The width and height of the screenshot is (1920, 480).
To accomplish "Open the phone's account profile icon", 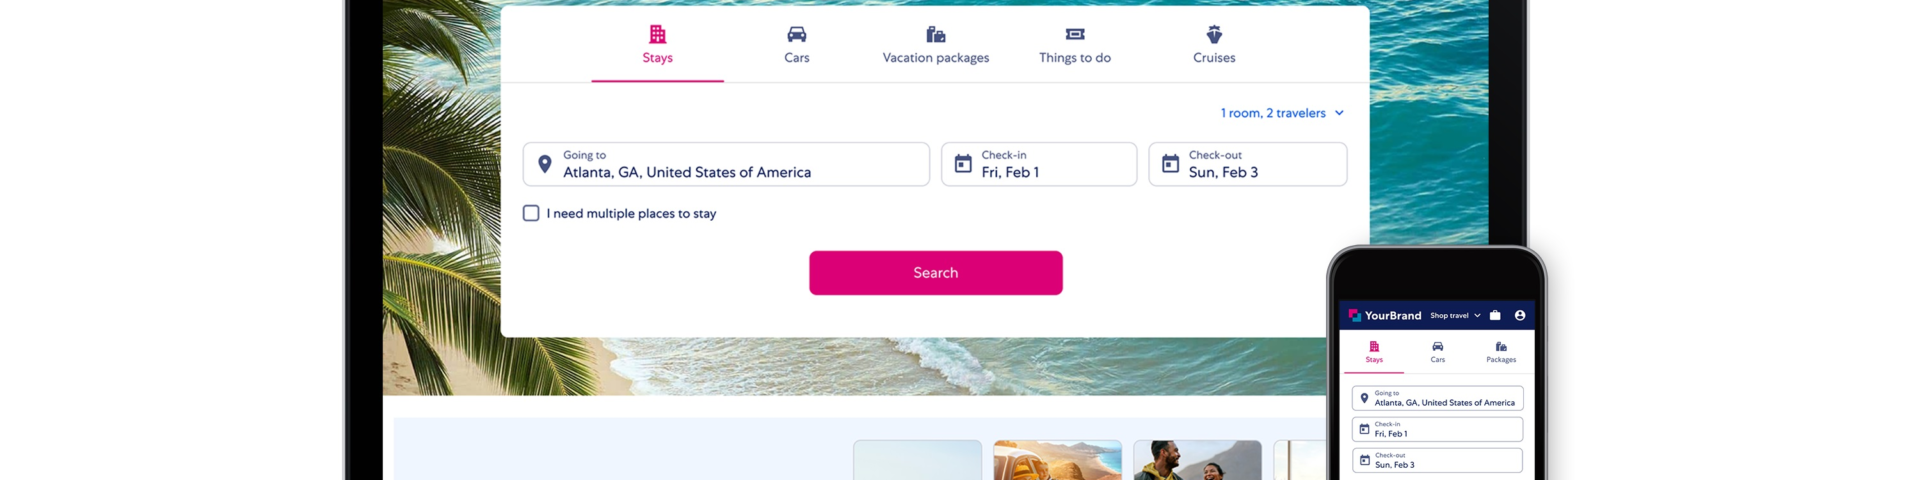I will pos(1520,315).
